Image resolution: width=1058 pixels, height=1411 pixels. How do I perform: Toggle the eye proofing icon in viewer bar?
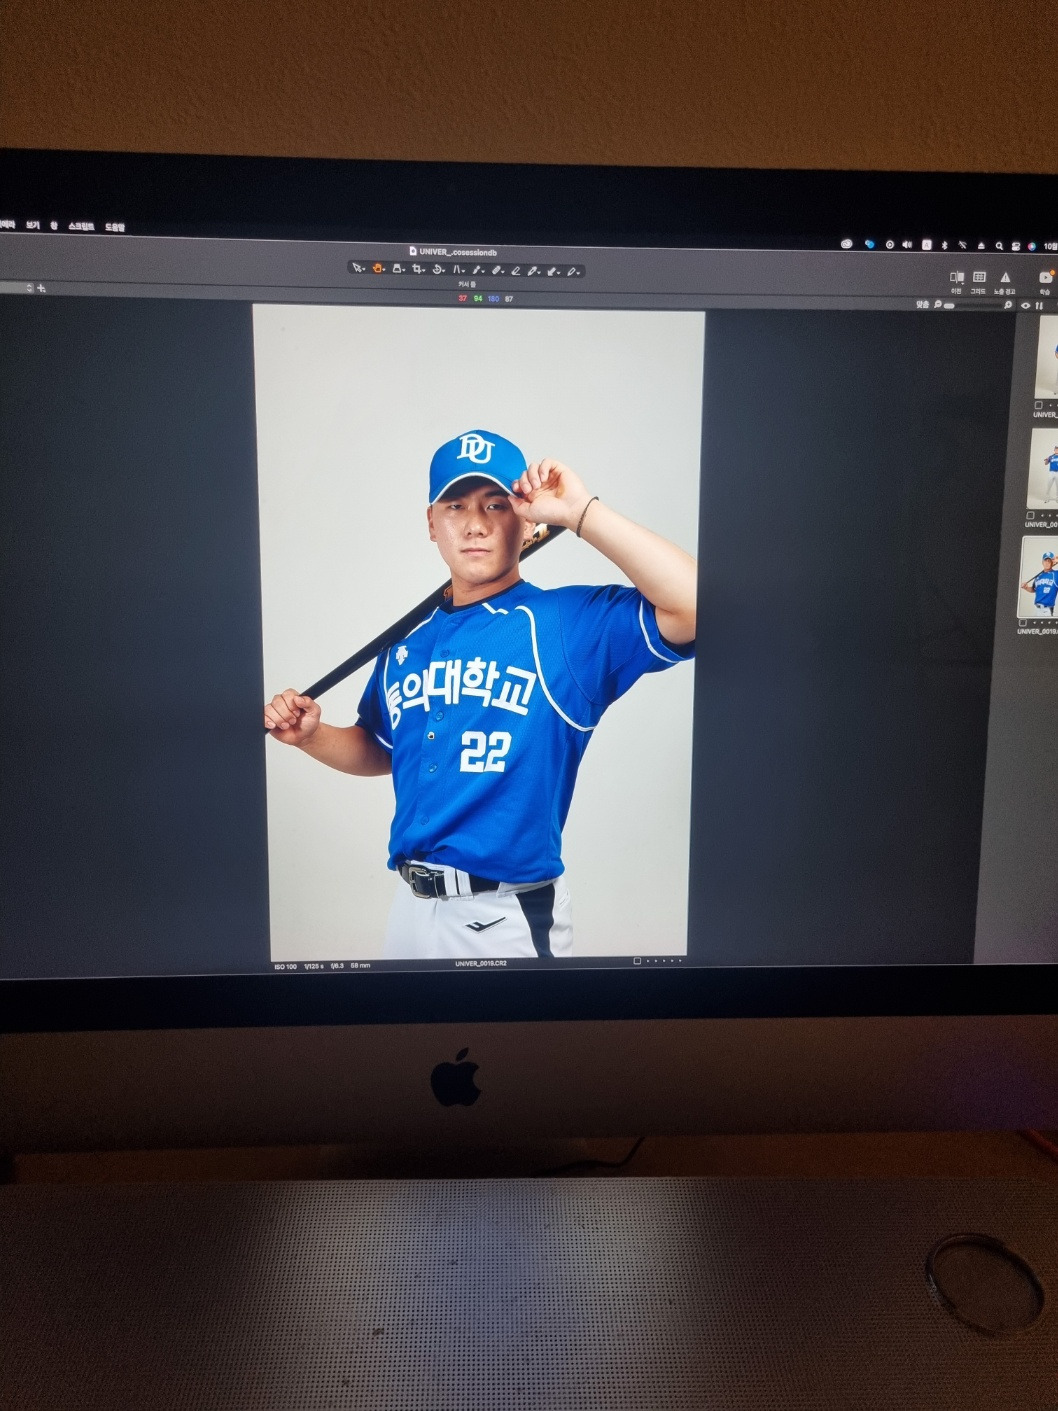[x=1025, y=305]
